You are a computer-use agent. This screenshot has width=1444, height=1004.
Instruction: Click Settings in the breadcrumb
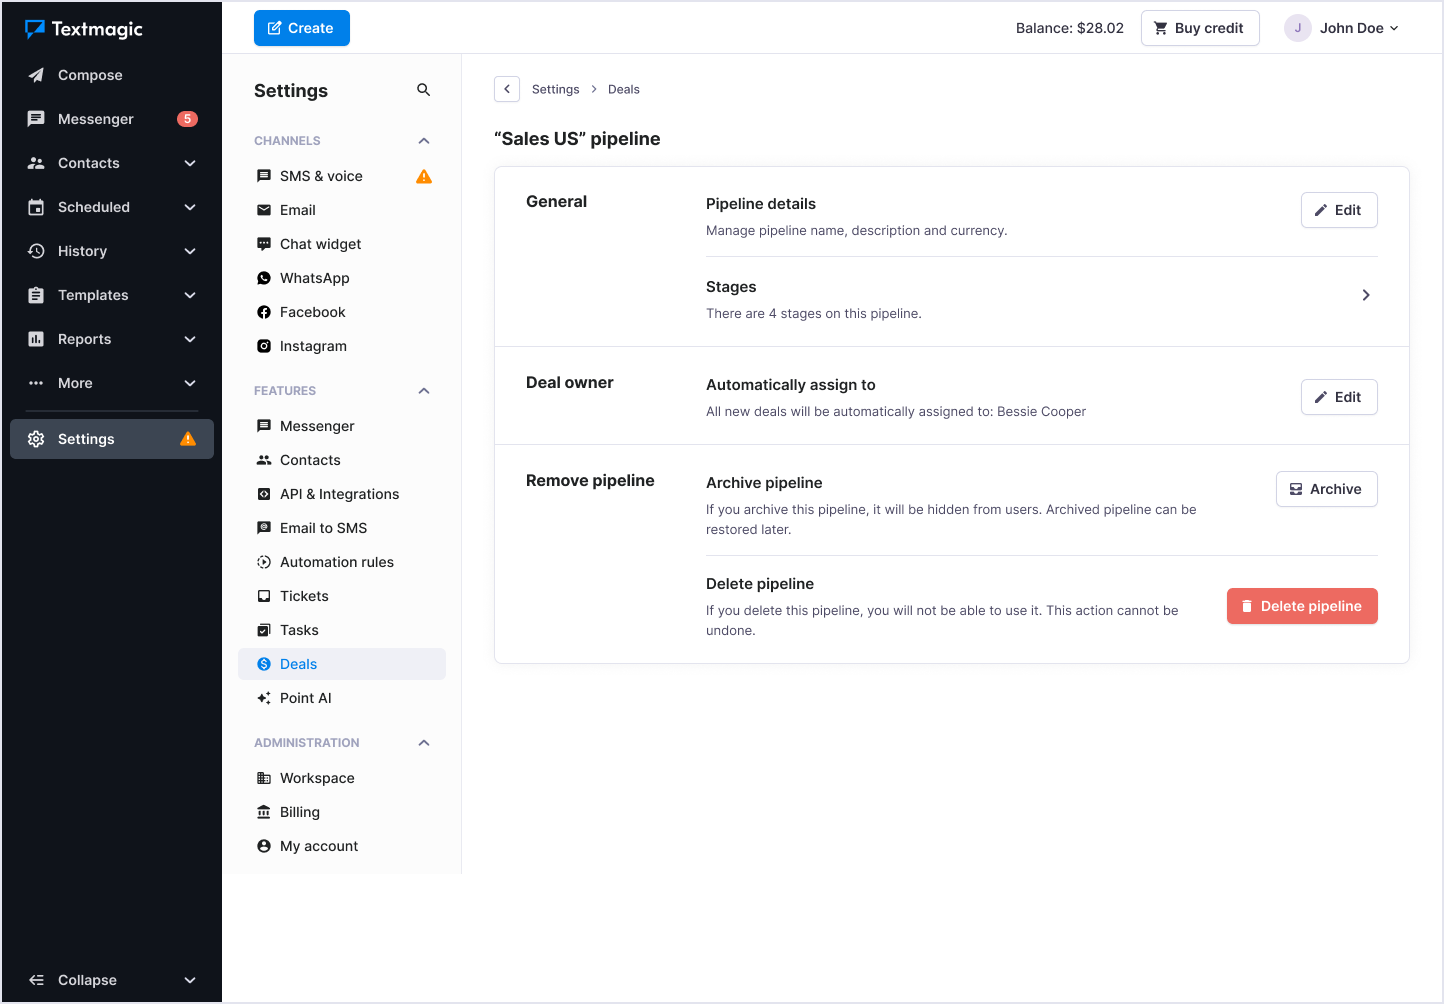click(x=556, y=89)
